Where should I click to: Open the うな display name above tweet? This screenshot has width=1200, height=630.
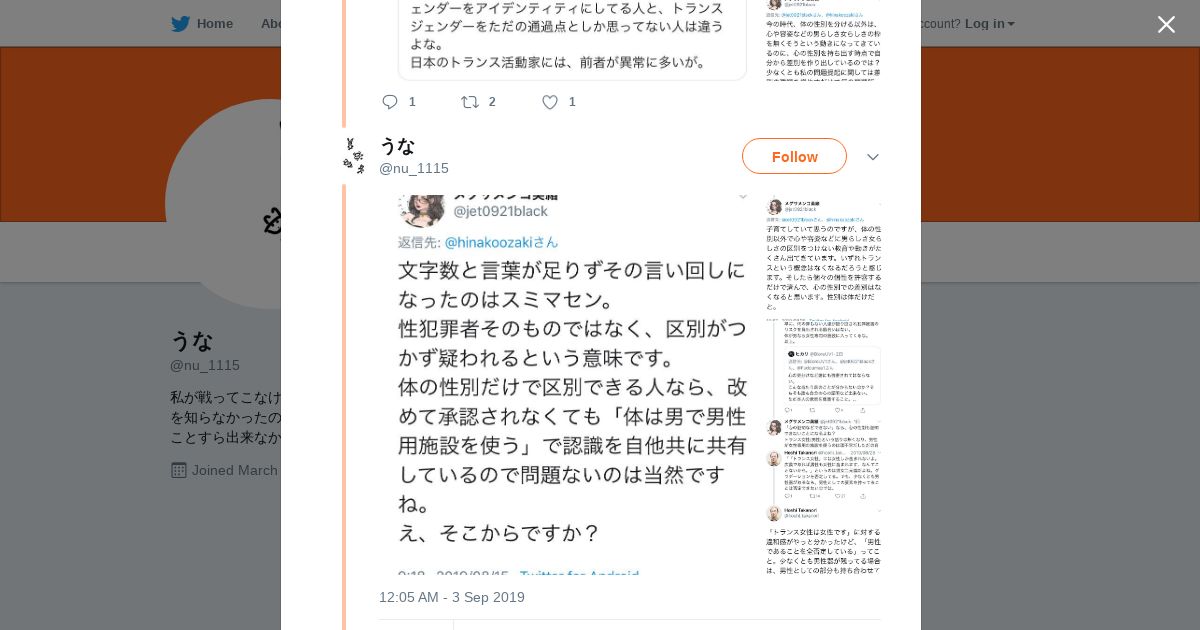pyautogui.click(x=397, y=146)
